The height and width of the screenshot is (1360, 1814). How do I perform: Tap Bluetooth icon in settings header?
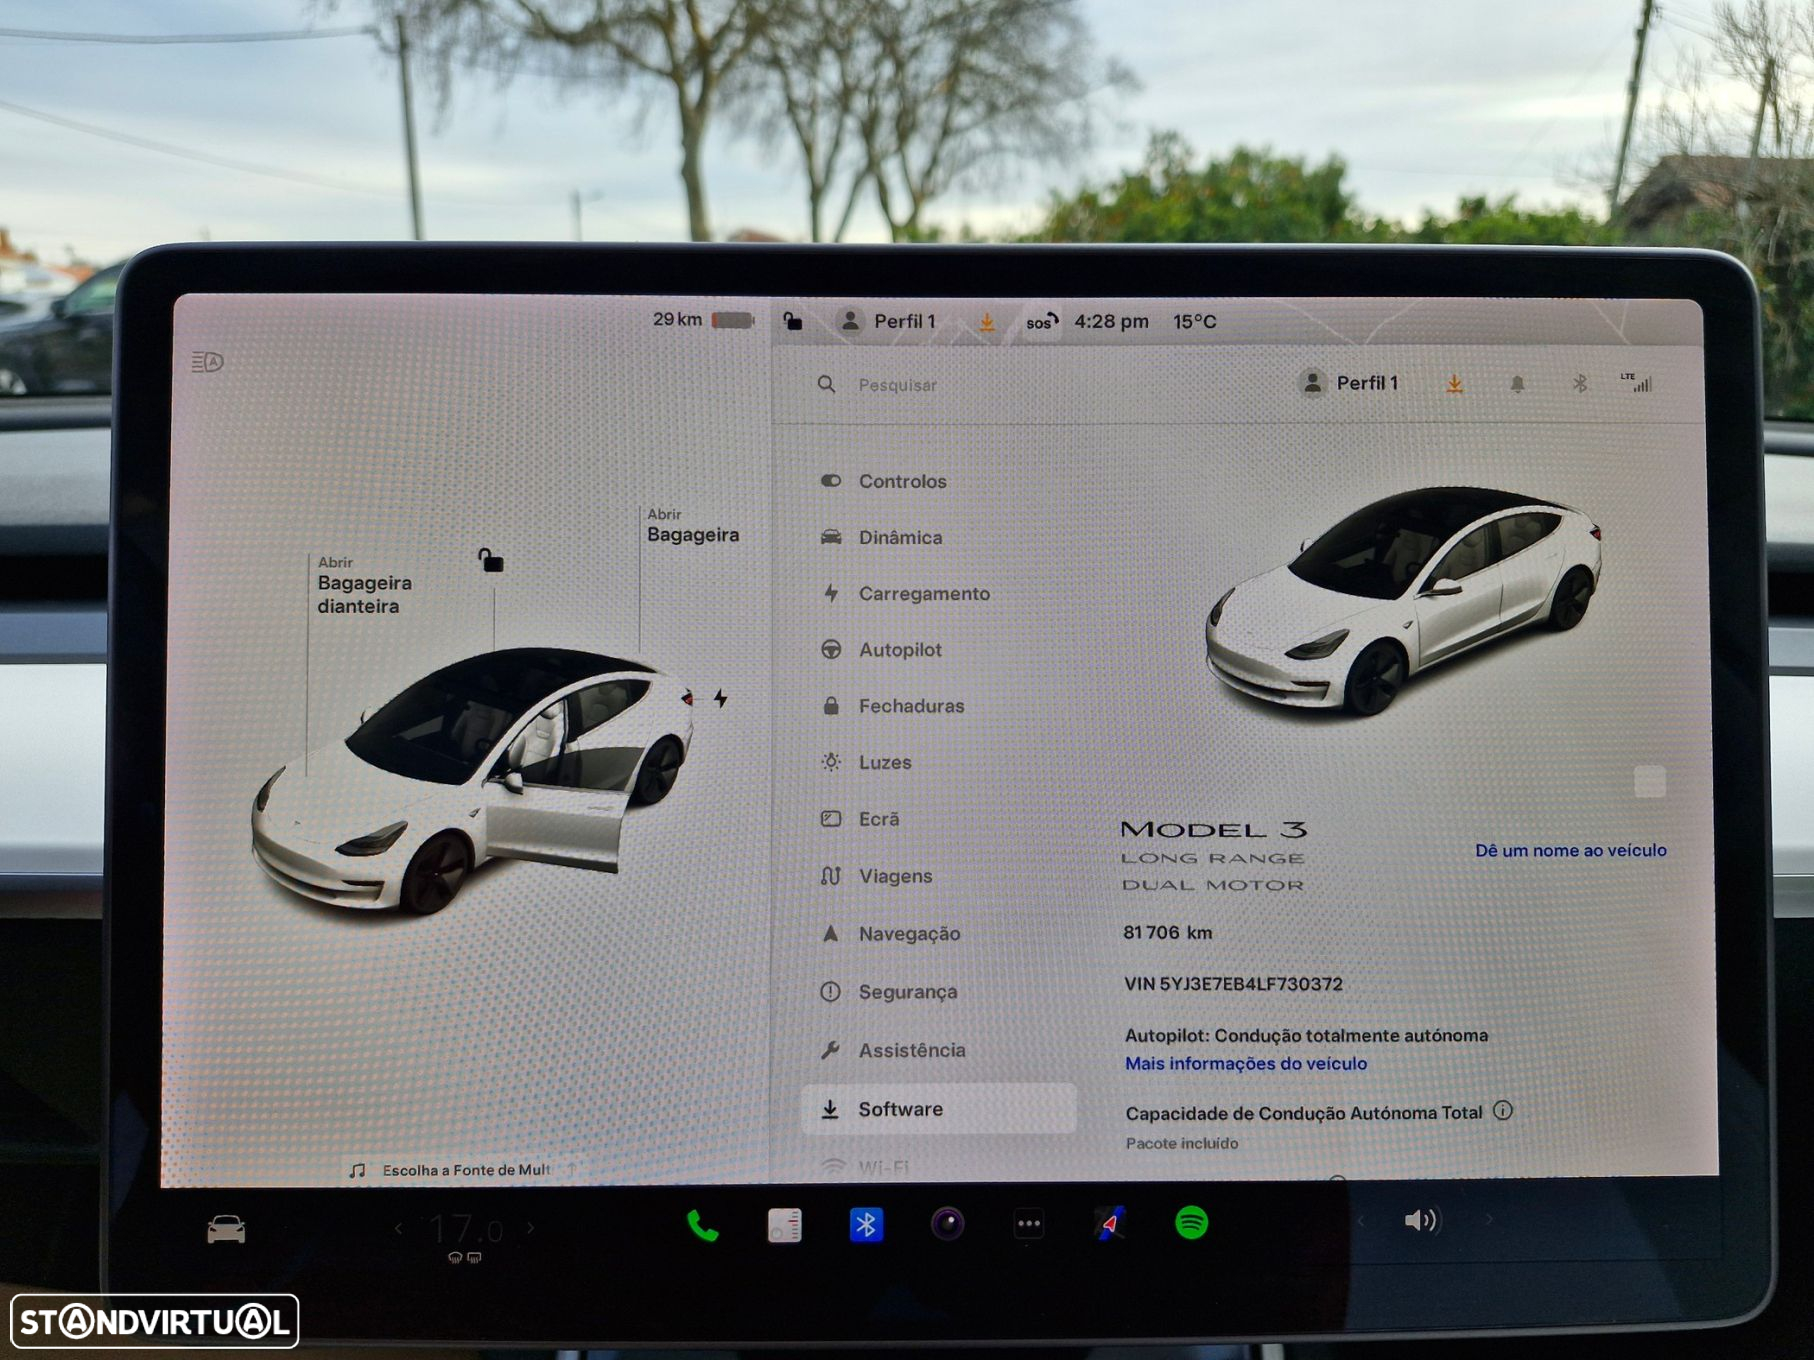coord(1580,383)
